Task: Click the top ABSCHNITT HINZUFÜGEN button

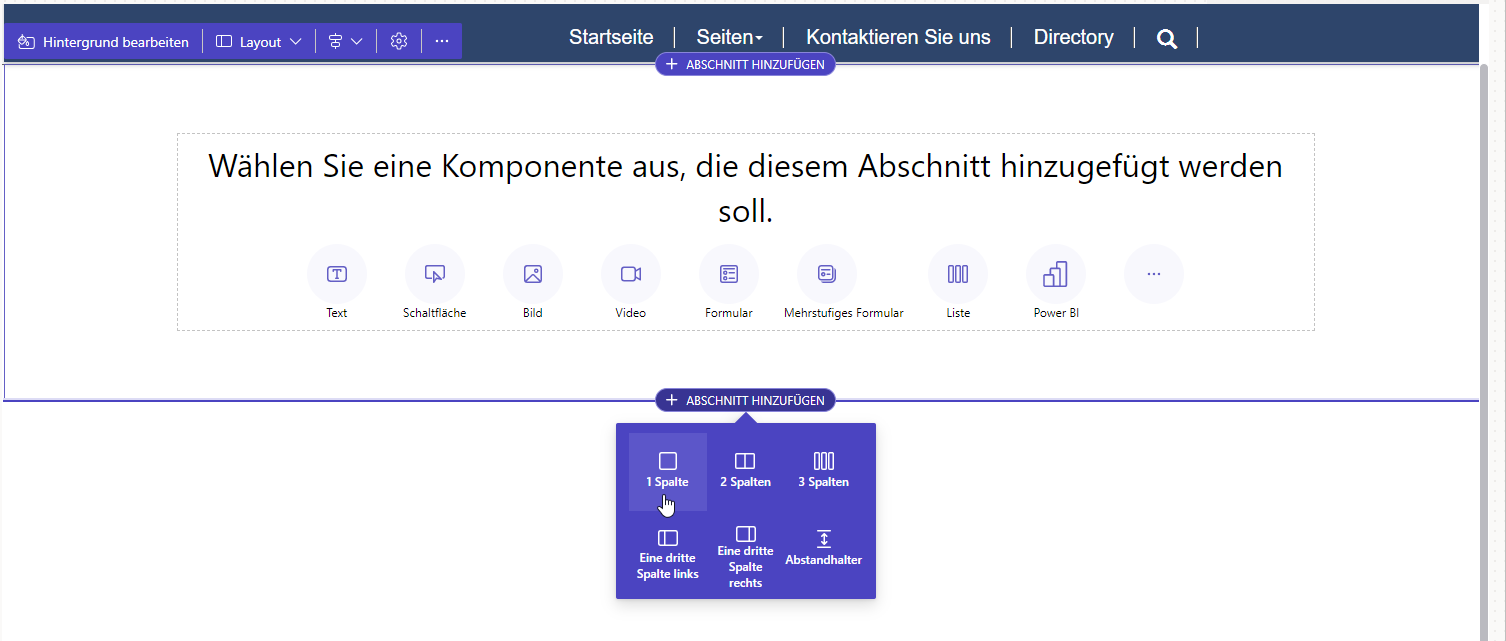Action: coord(745,63)
